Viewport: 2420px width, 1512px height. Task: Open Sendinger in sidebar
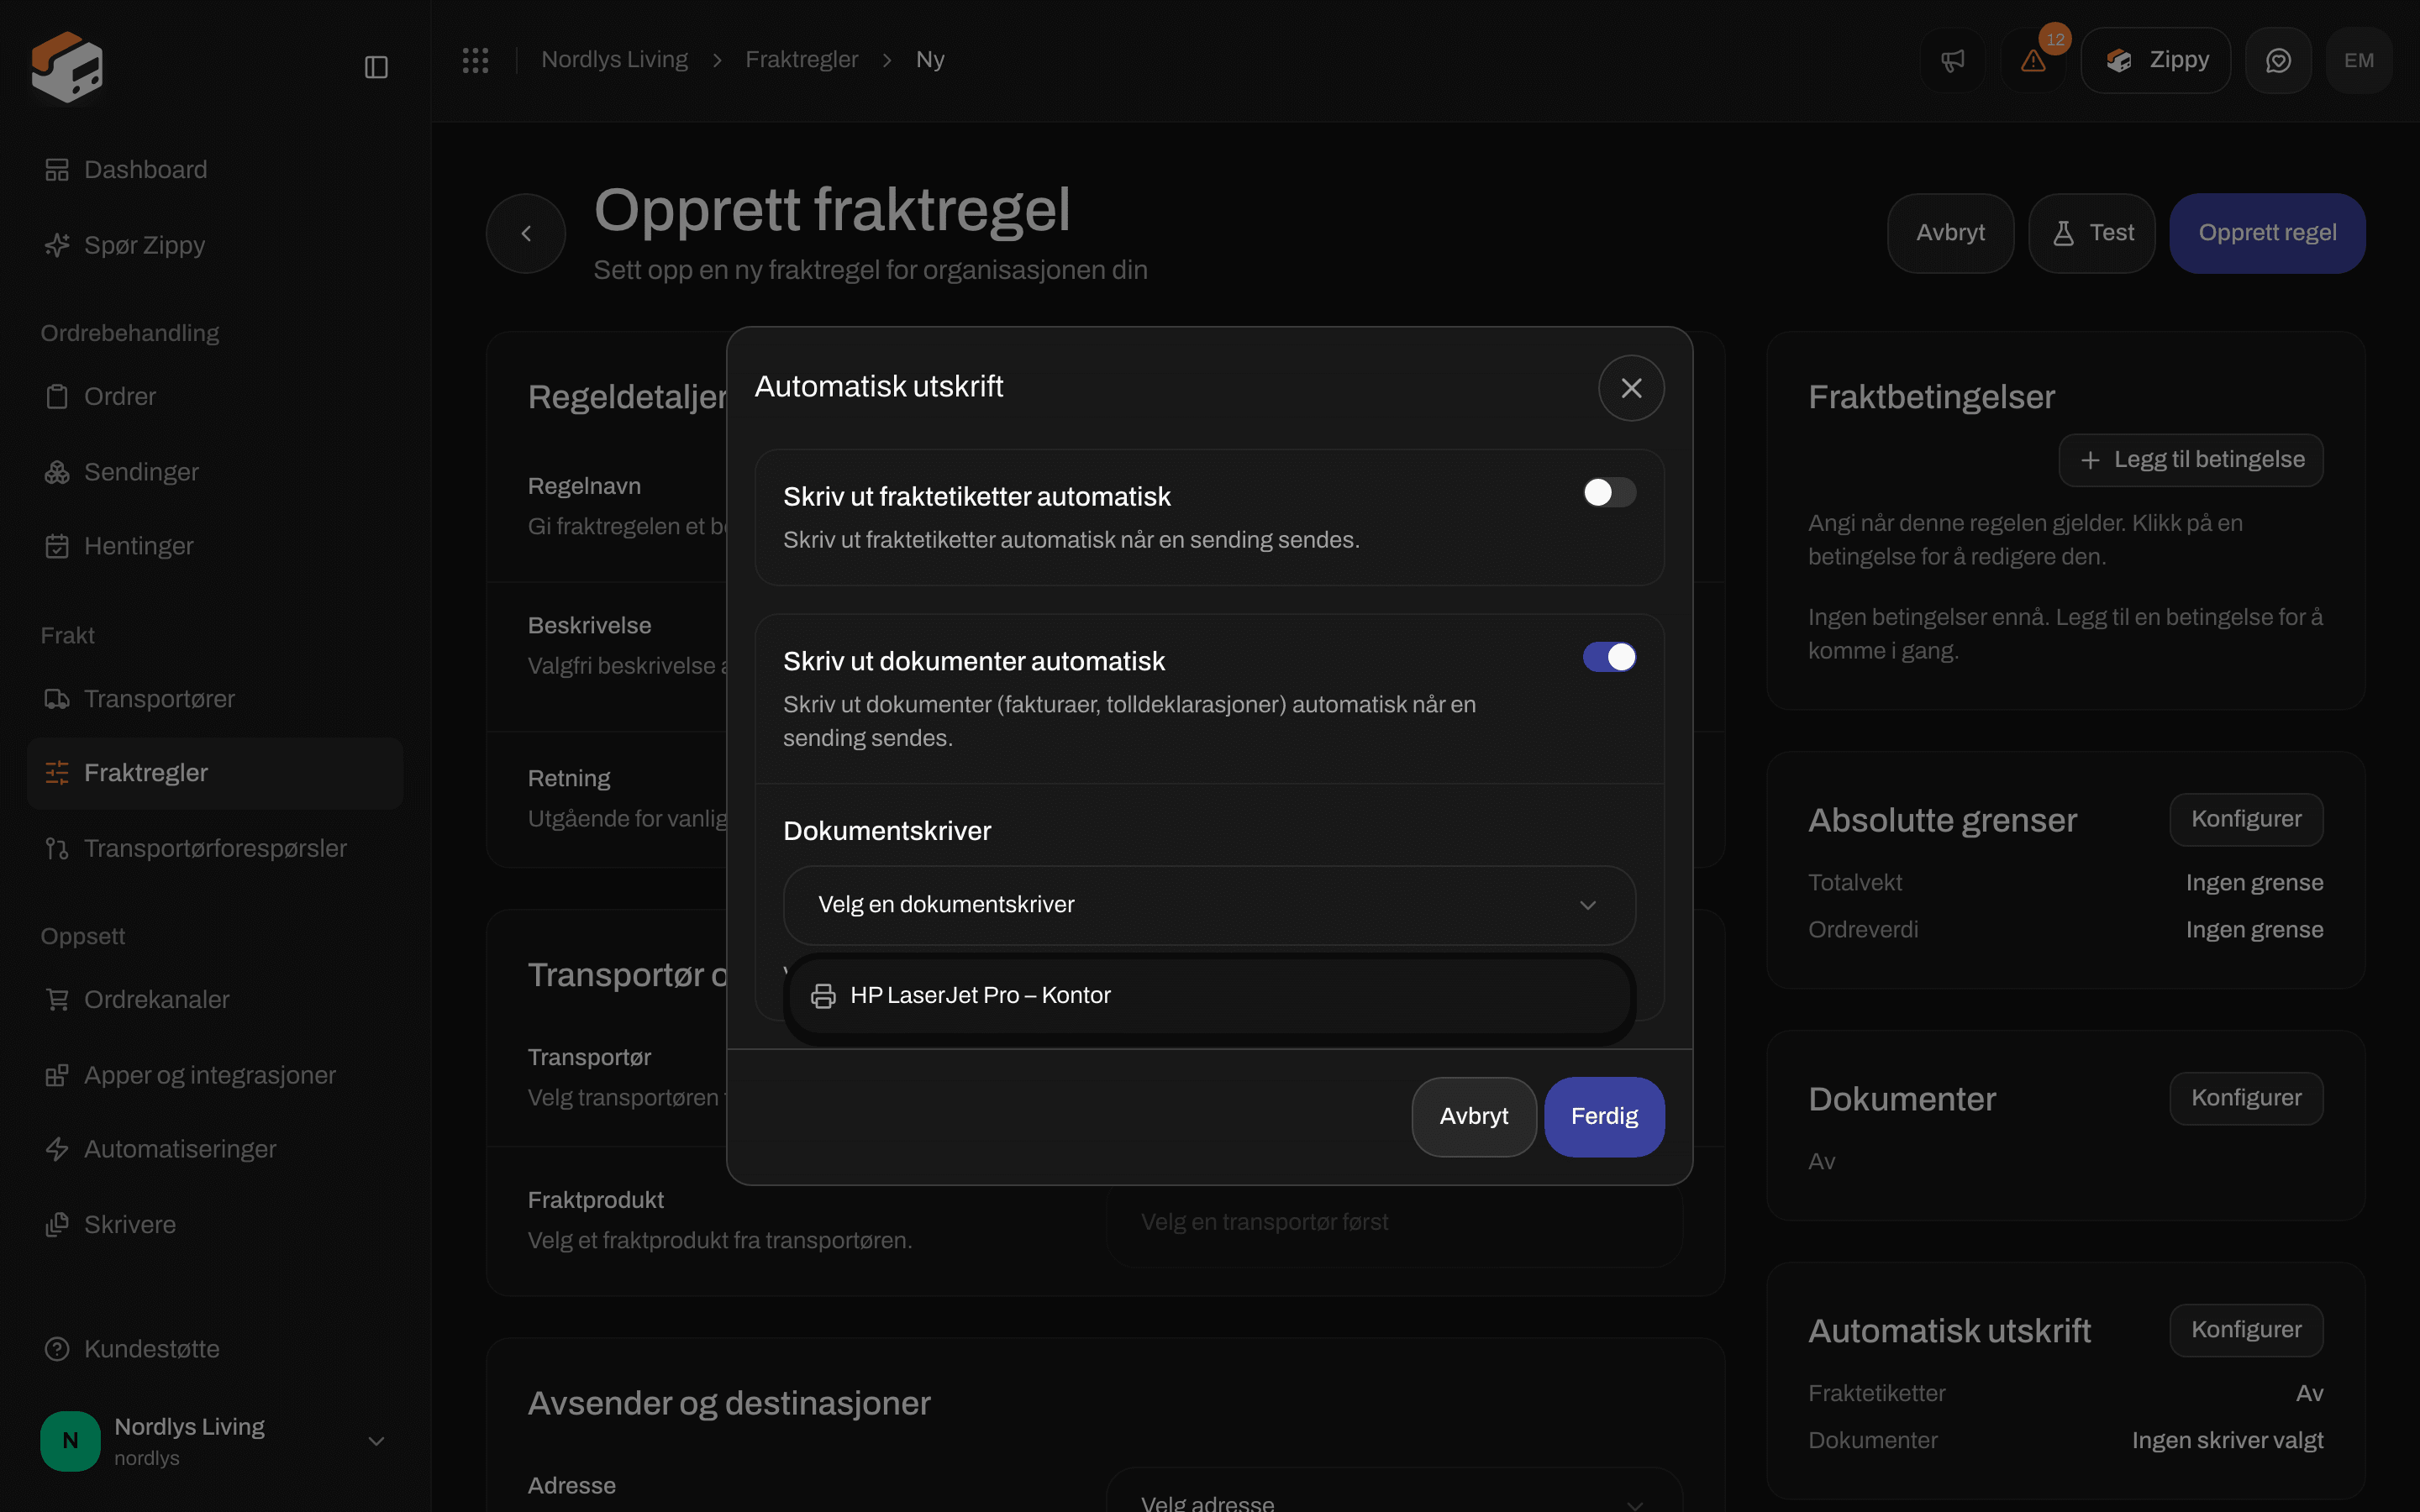point(215,472)
